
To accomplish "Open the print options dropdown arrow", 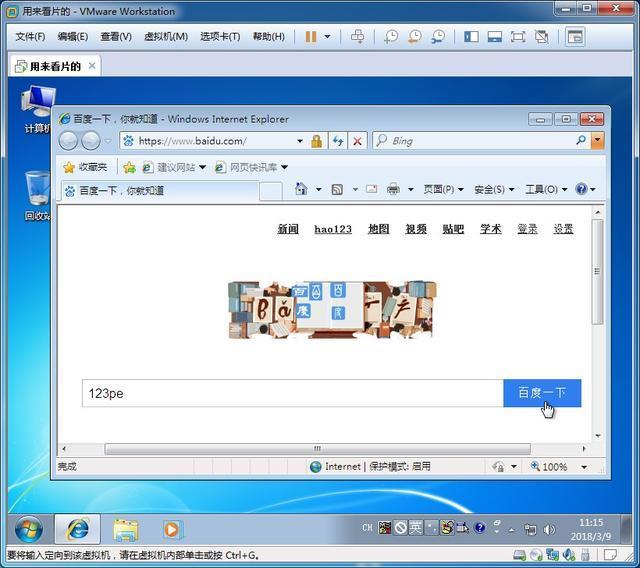I will [x=411, y=189].
